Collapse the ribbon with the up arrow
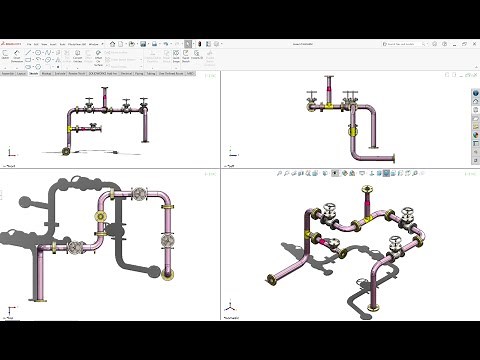Viewport: 480px width, 360px height. tap(476, 67)
